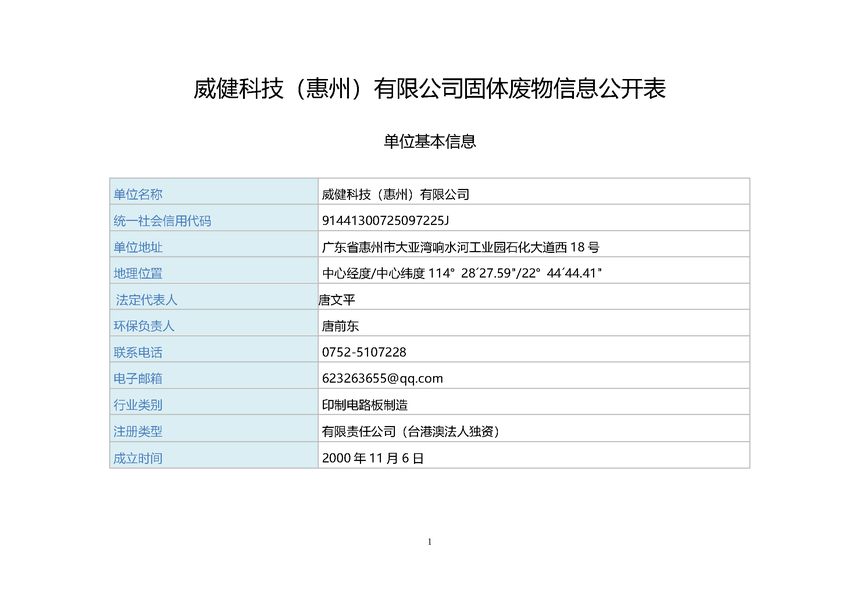Screen dimensions: 860x608
Task: Click the document title 威健科技（惠州）有限公司固体废物信息公开表
Action: click(429, 89)
